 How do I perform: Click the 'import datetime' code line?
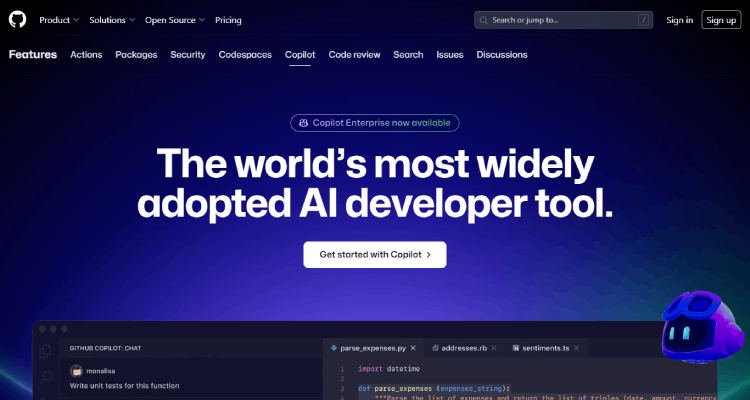tap(389, 369)
